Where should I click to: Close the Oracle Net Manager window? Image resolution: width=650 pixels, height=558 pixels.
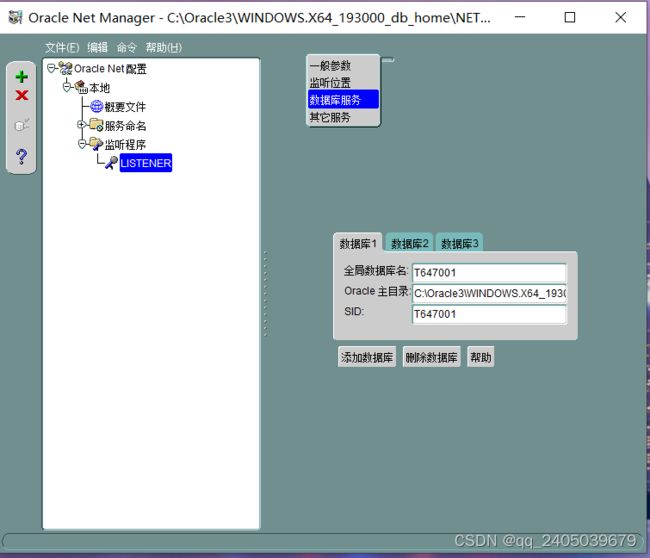coord(621,17)
